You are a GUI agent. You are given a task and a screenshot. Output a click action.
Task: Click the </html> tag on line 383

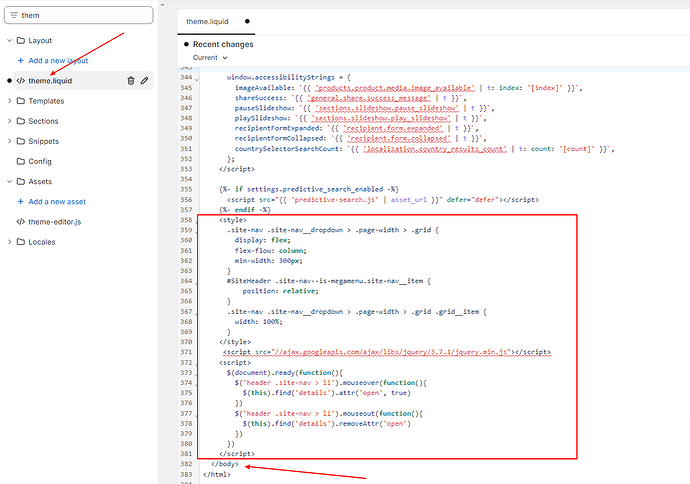tap(217, 474)
